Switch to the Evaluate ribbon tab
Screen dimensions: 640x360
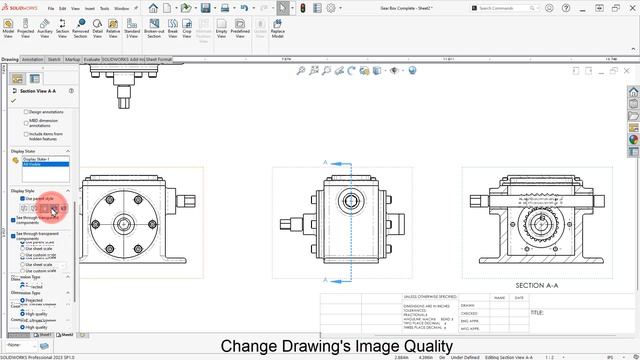[x=91, y=60]
